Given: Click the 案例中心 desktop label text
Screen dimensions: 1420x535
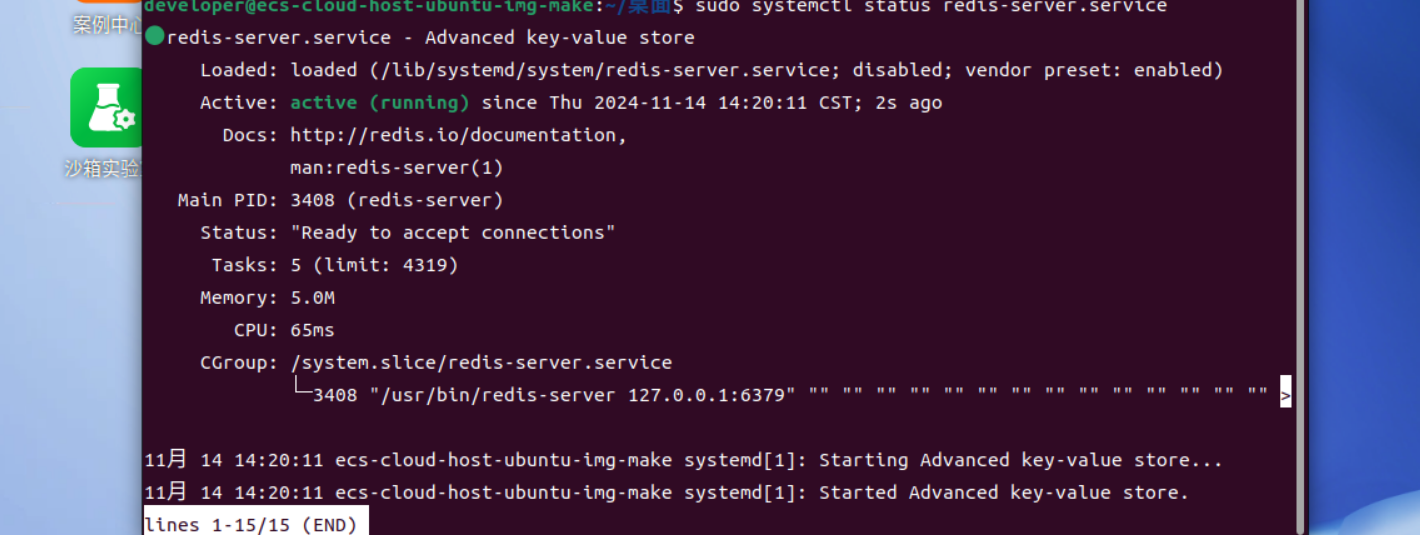Looking at the screenshot, I should click(x=107, y=25).
